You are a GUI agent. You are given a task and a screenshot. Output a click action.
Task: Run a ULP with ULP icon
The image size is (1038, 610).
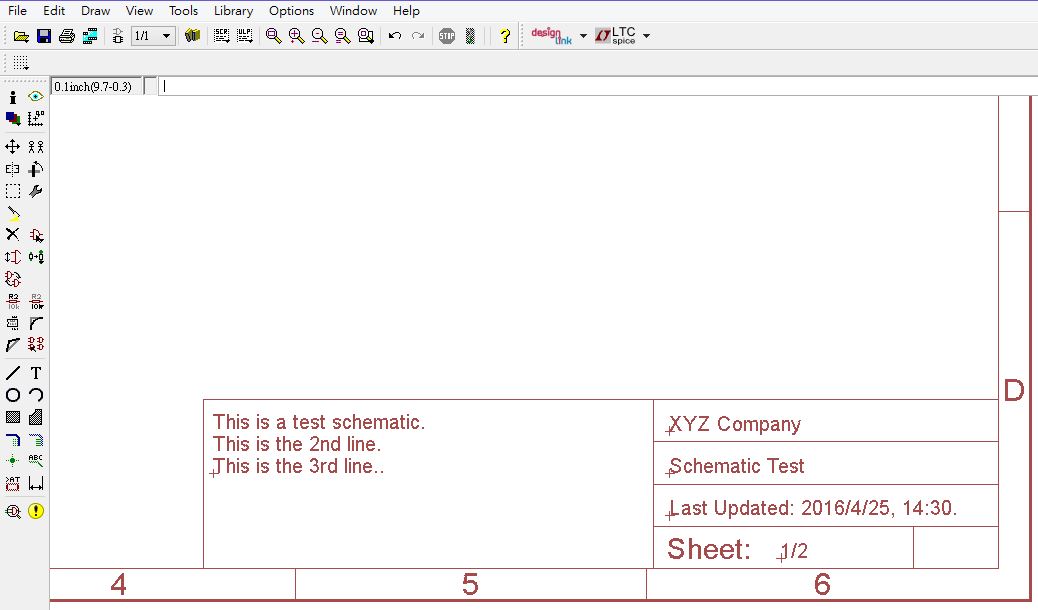coord(245,36)
